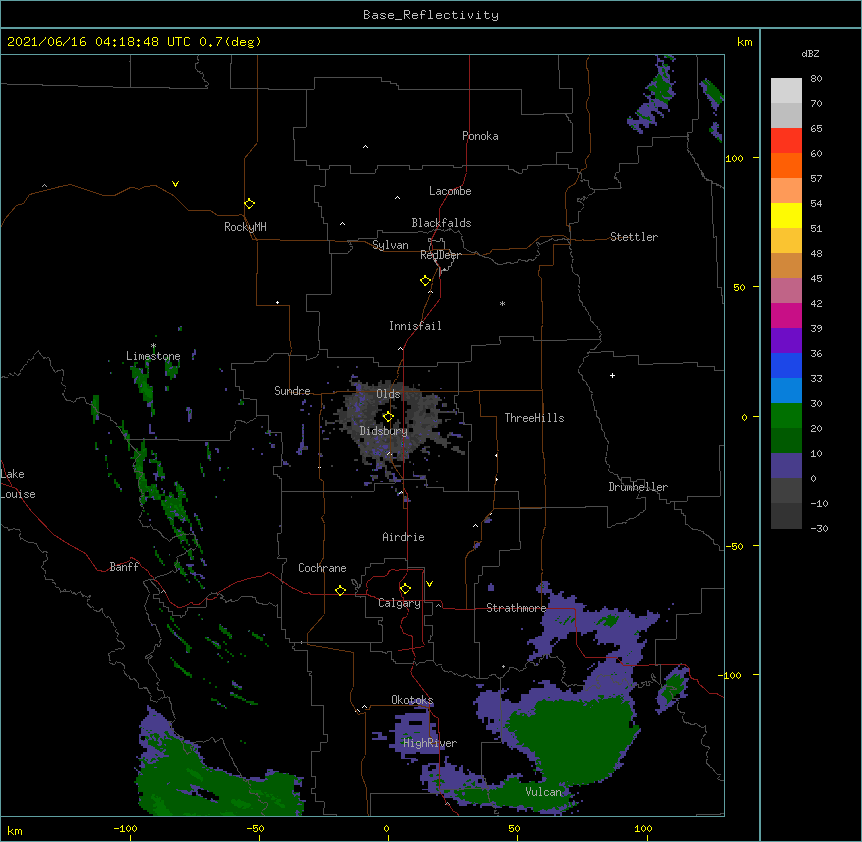Click the Didsbury town label
The height and width of the screenshot is (842, 862).
(x=384, y=431)
